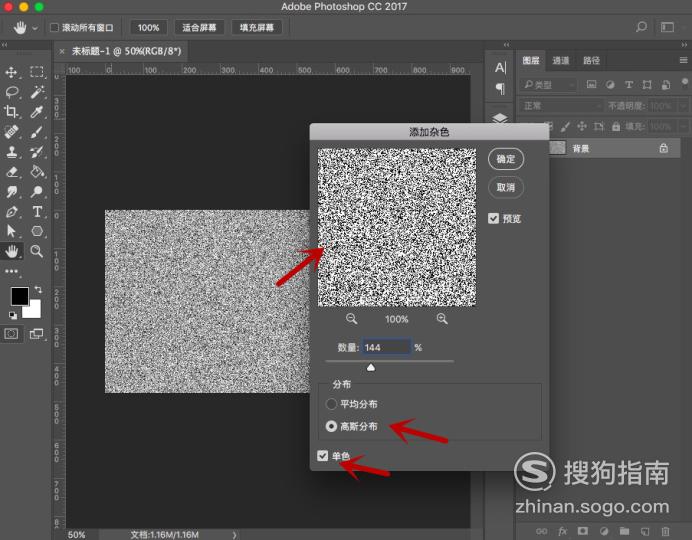Open the Paragraph panel icon
Viewport: 692px width, 540px height.
(500, 89)
